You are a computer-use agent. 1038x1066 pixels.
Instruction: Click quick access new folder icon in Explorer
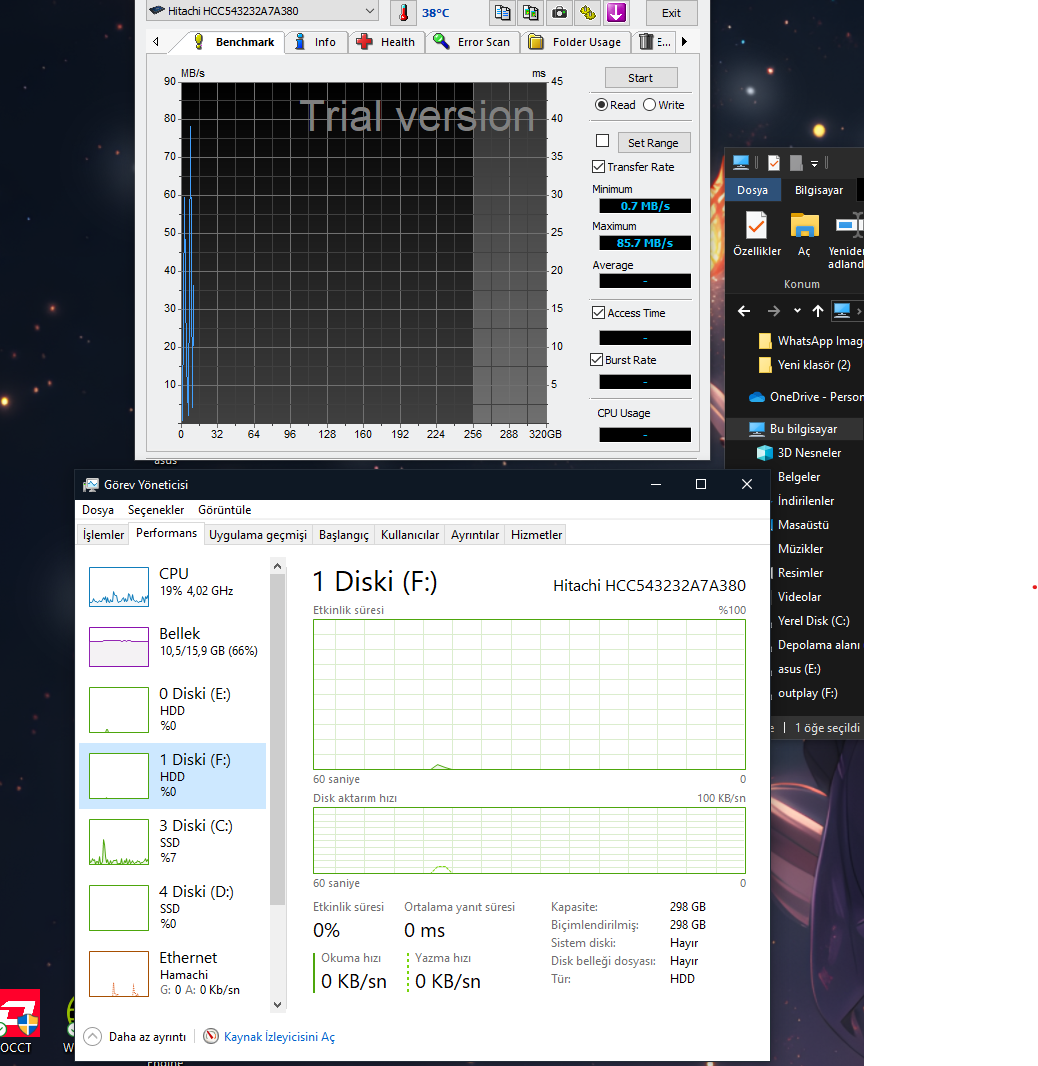796,163
